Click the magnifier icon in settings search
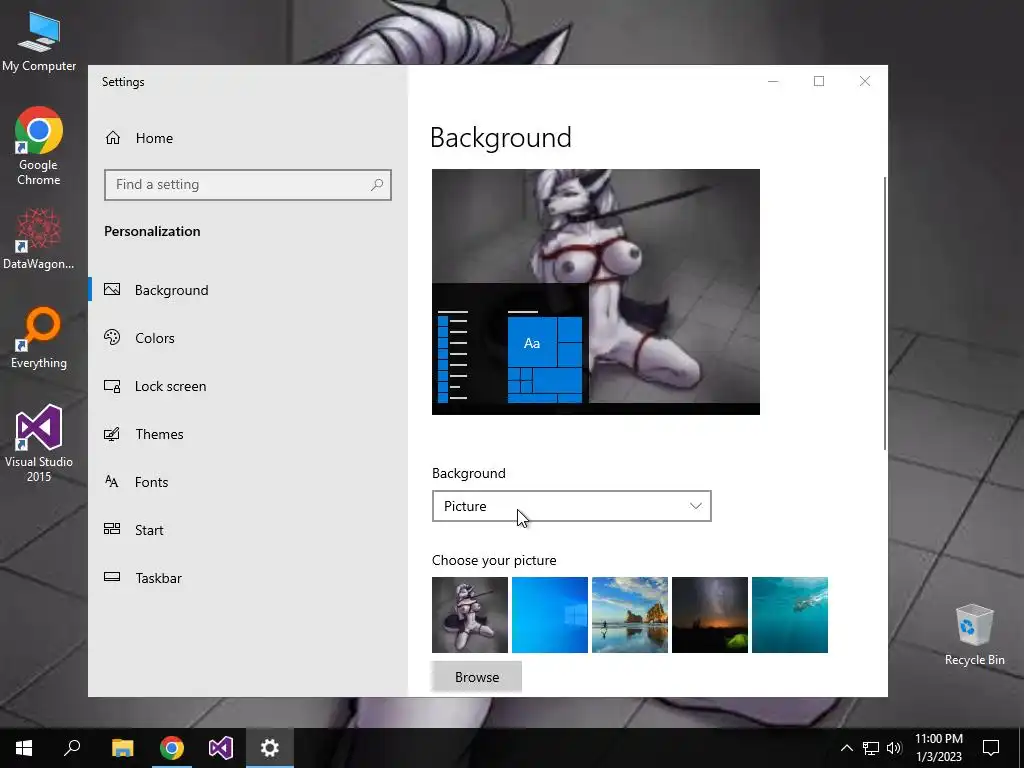This screenshot has height=768, width=1024. (377, 185)
